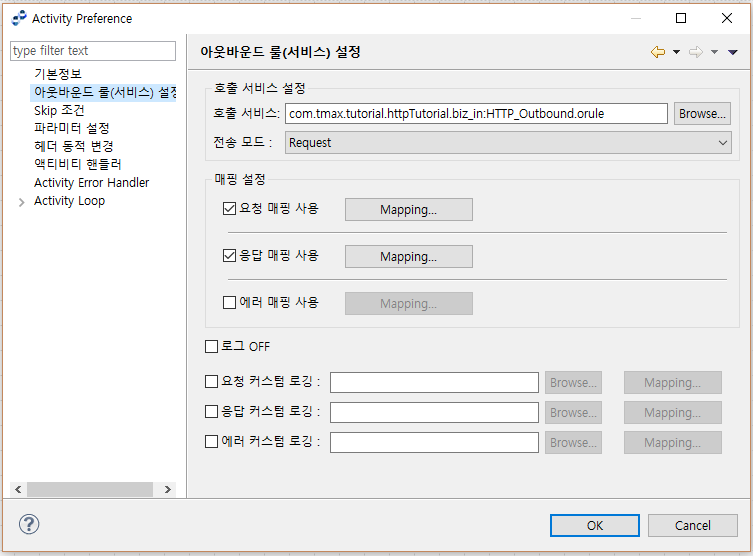Open the view menu triangle icon
The image size is (753, 556).
(733, 52)
